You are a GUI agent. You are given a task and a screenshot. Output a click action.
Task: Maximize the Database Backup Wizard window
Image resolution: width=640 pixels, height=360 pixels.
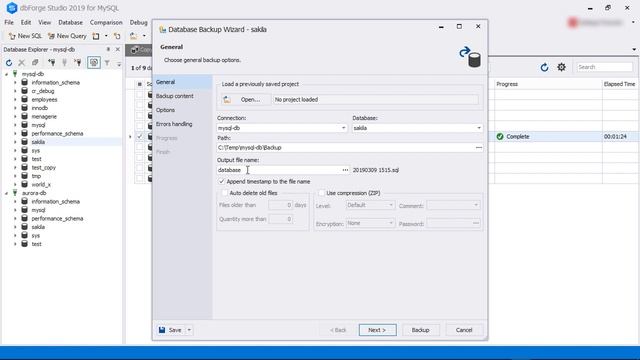[459, 27]
